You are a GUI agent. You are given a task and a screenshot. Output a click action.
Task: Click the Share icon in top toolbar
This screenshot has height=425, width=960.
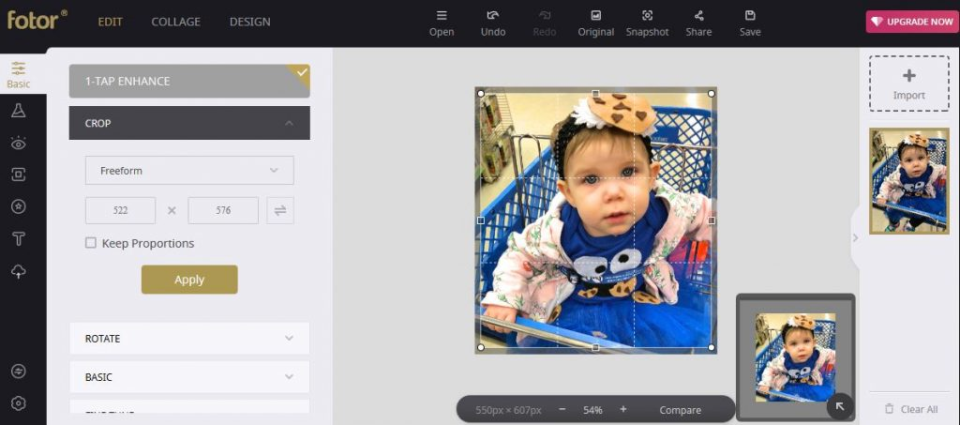coord(699,23)
